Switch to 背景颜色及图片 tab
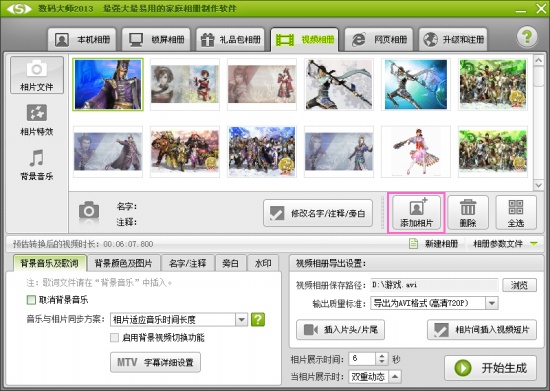The image size is (550, 391). point(123,263)
